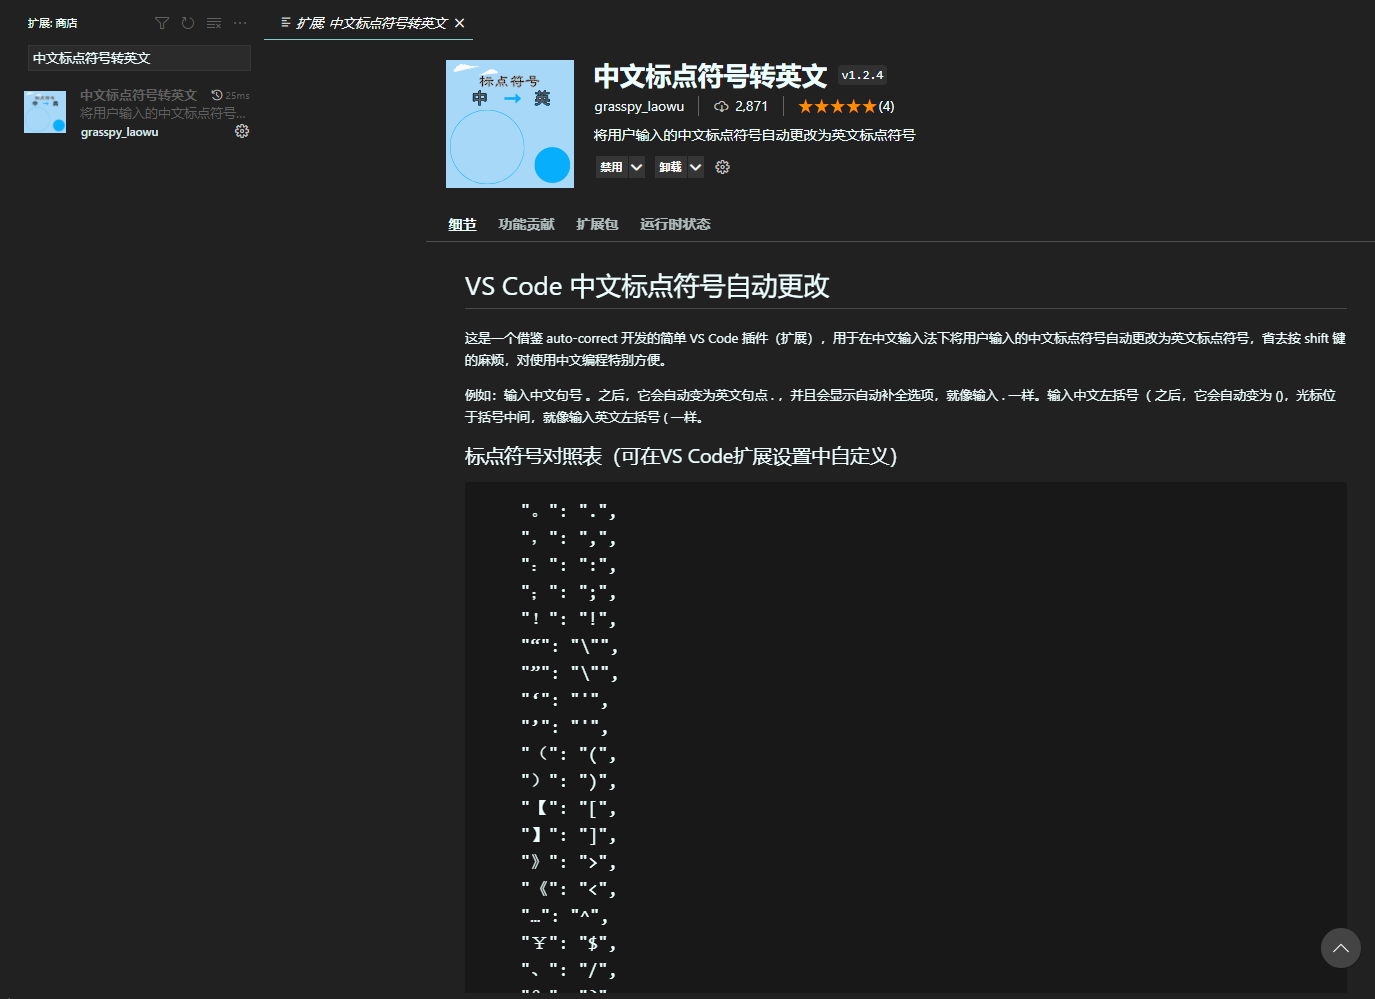Open sidebar extension manage gear icon
Screen dimensions: 1375x999
(242, 131)
